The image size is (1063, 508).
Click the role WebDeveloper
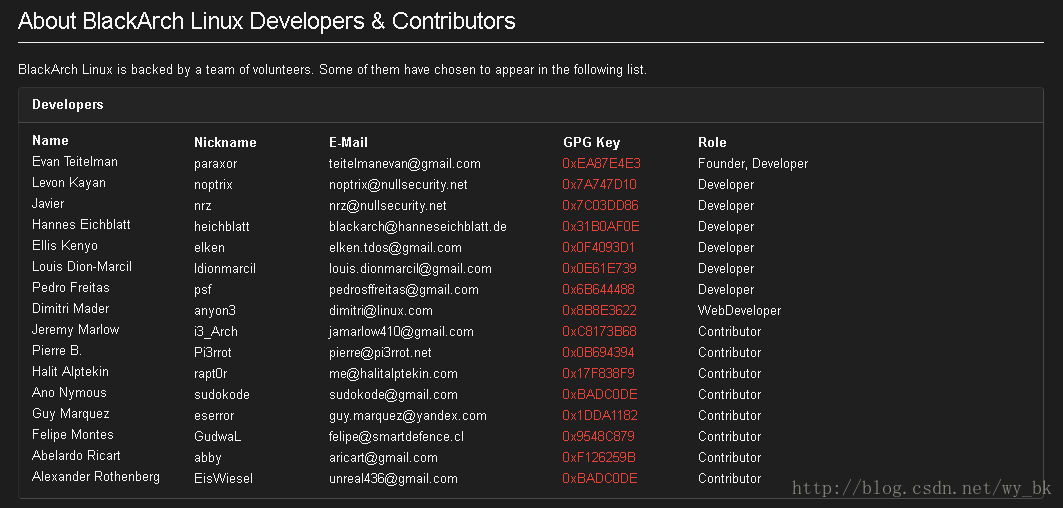[x=739, y=311]
